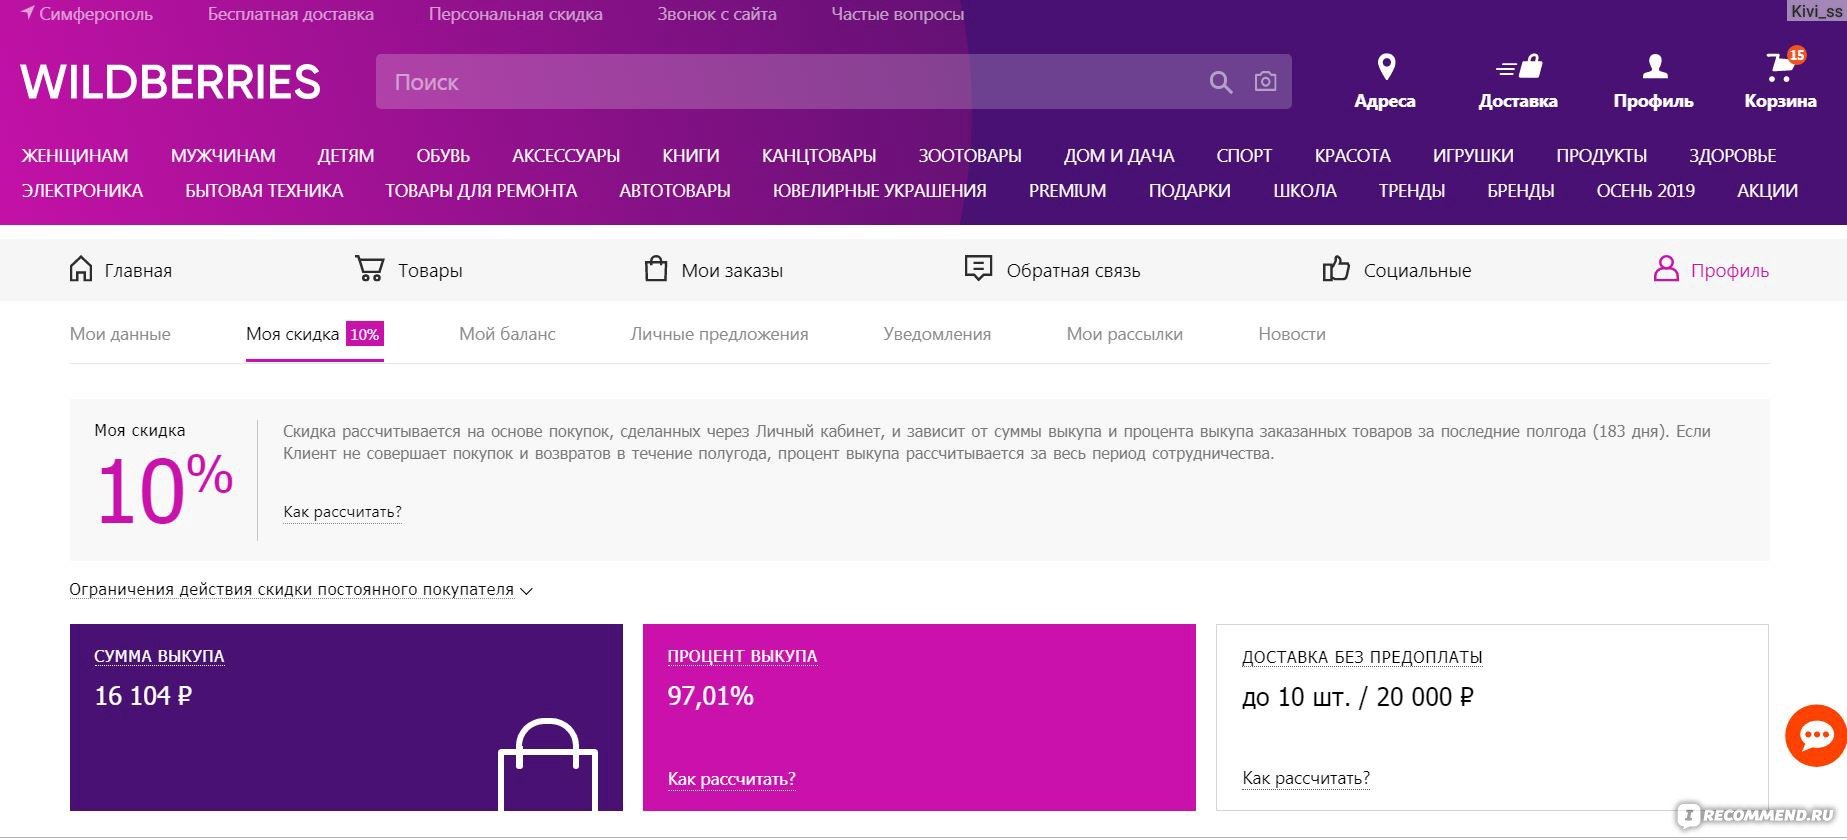Click Как рассчитать? under Моя скидка
Screen dimensions: 1847x840
point(342,512)
